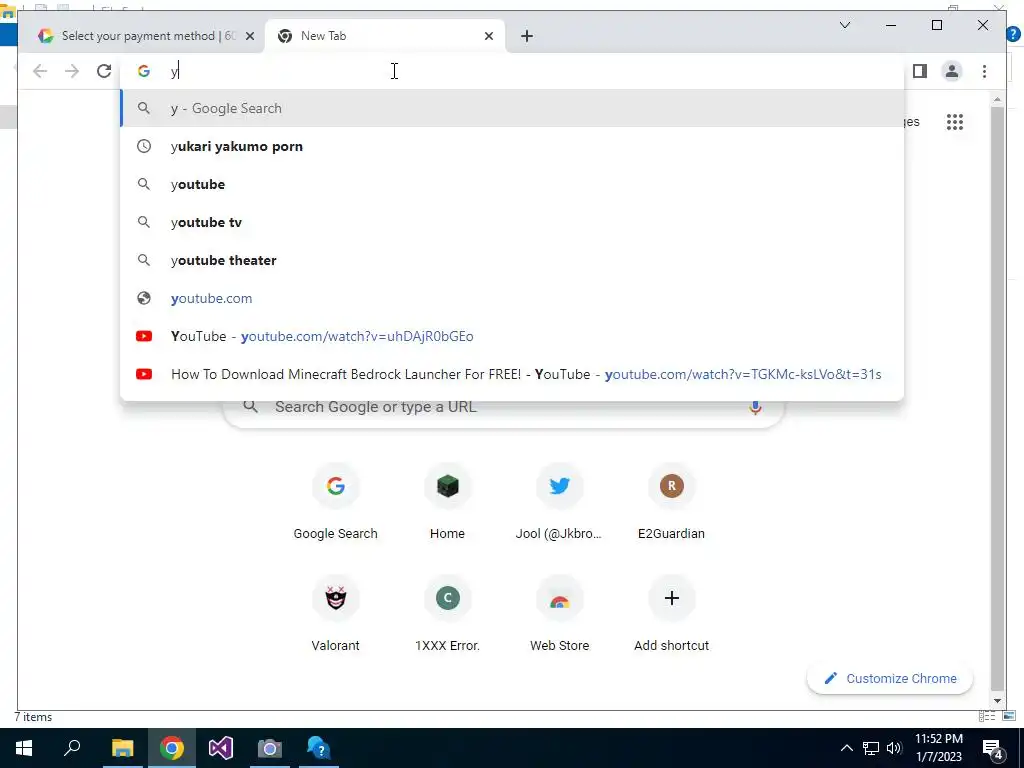The height and width of the screenshot is (768, 1024).
Task: Open the Chrome side panel
Action: point(920,71)
